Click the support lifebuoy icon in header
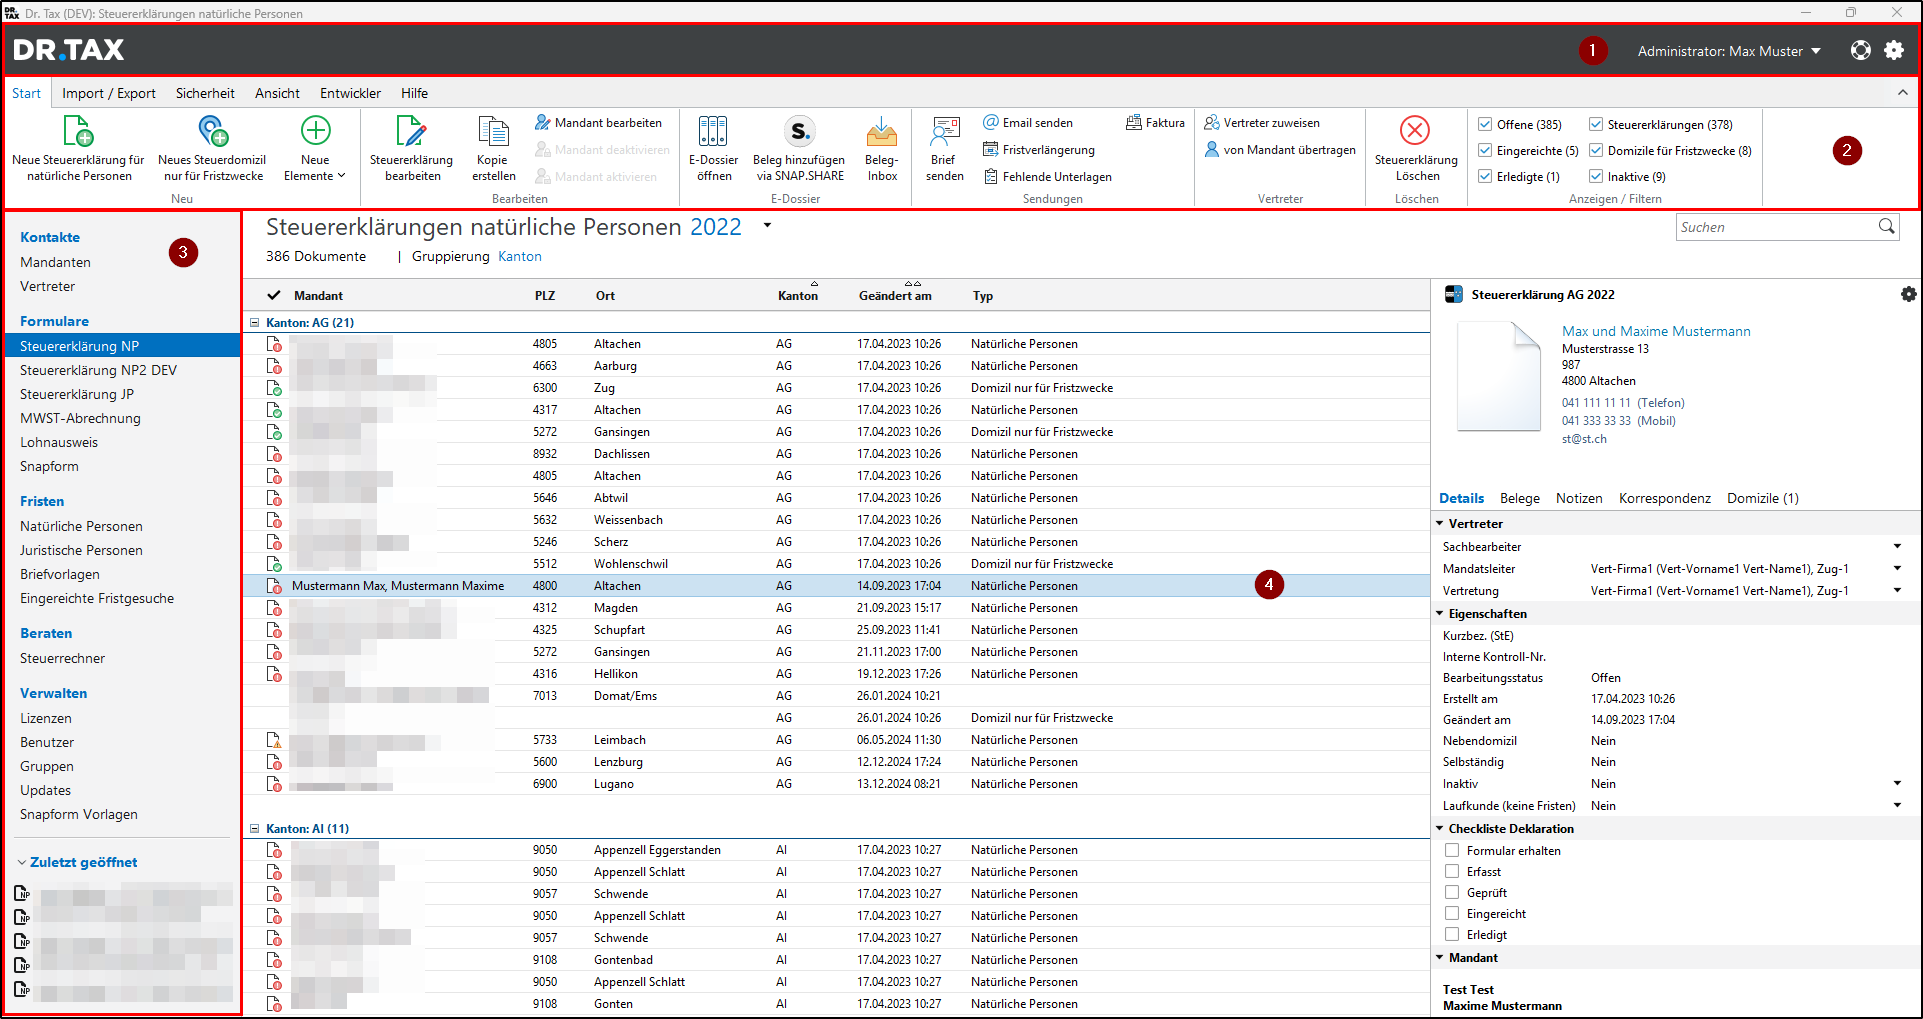The height and width of the screenshot is (1019, 1923). pyautogui.click(x=1860, y=50)
